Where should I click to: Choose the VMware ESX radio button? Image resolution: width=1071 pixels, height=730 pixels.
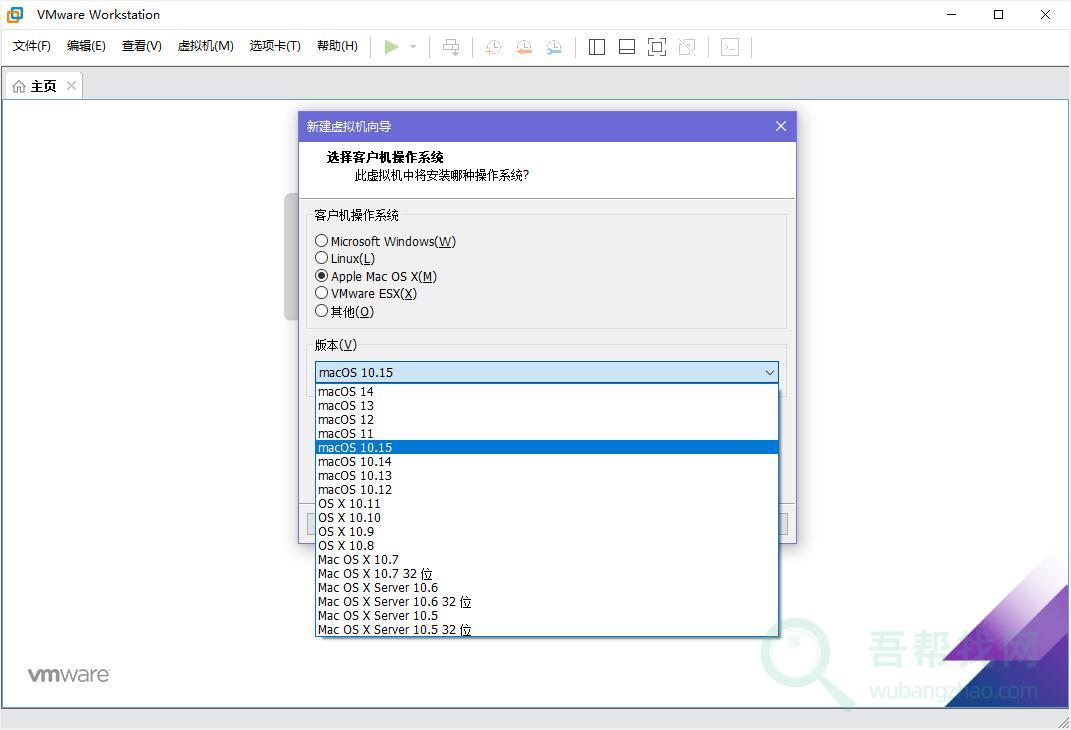click(321, 293)
